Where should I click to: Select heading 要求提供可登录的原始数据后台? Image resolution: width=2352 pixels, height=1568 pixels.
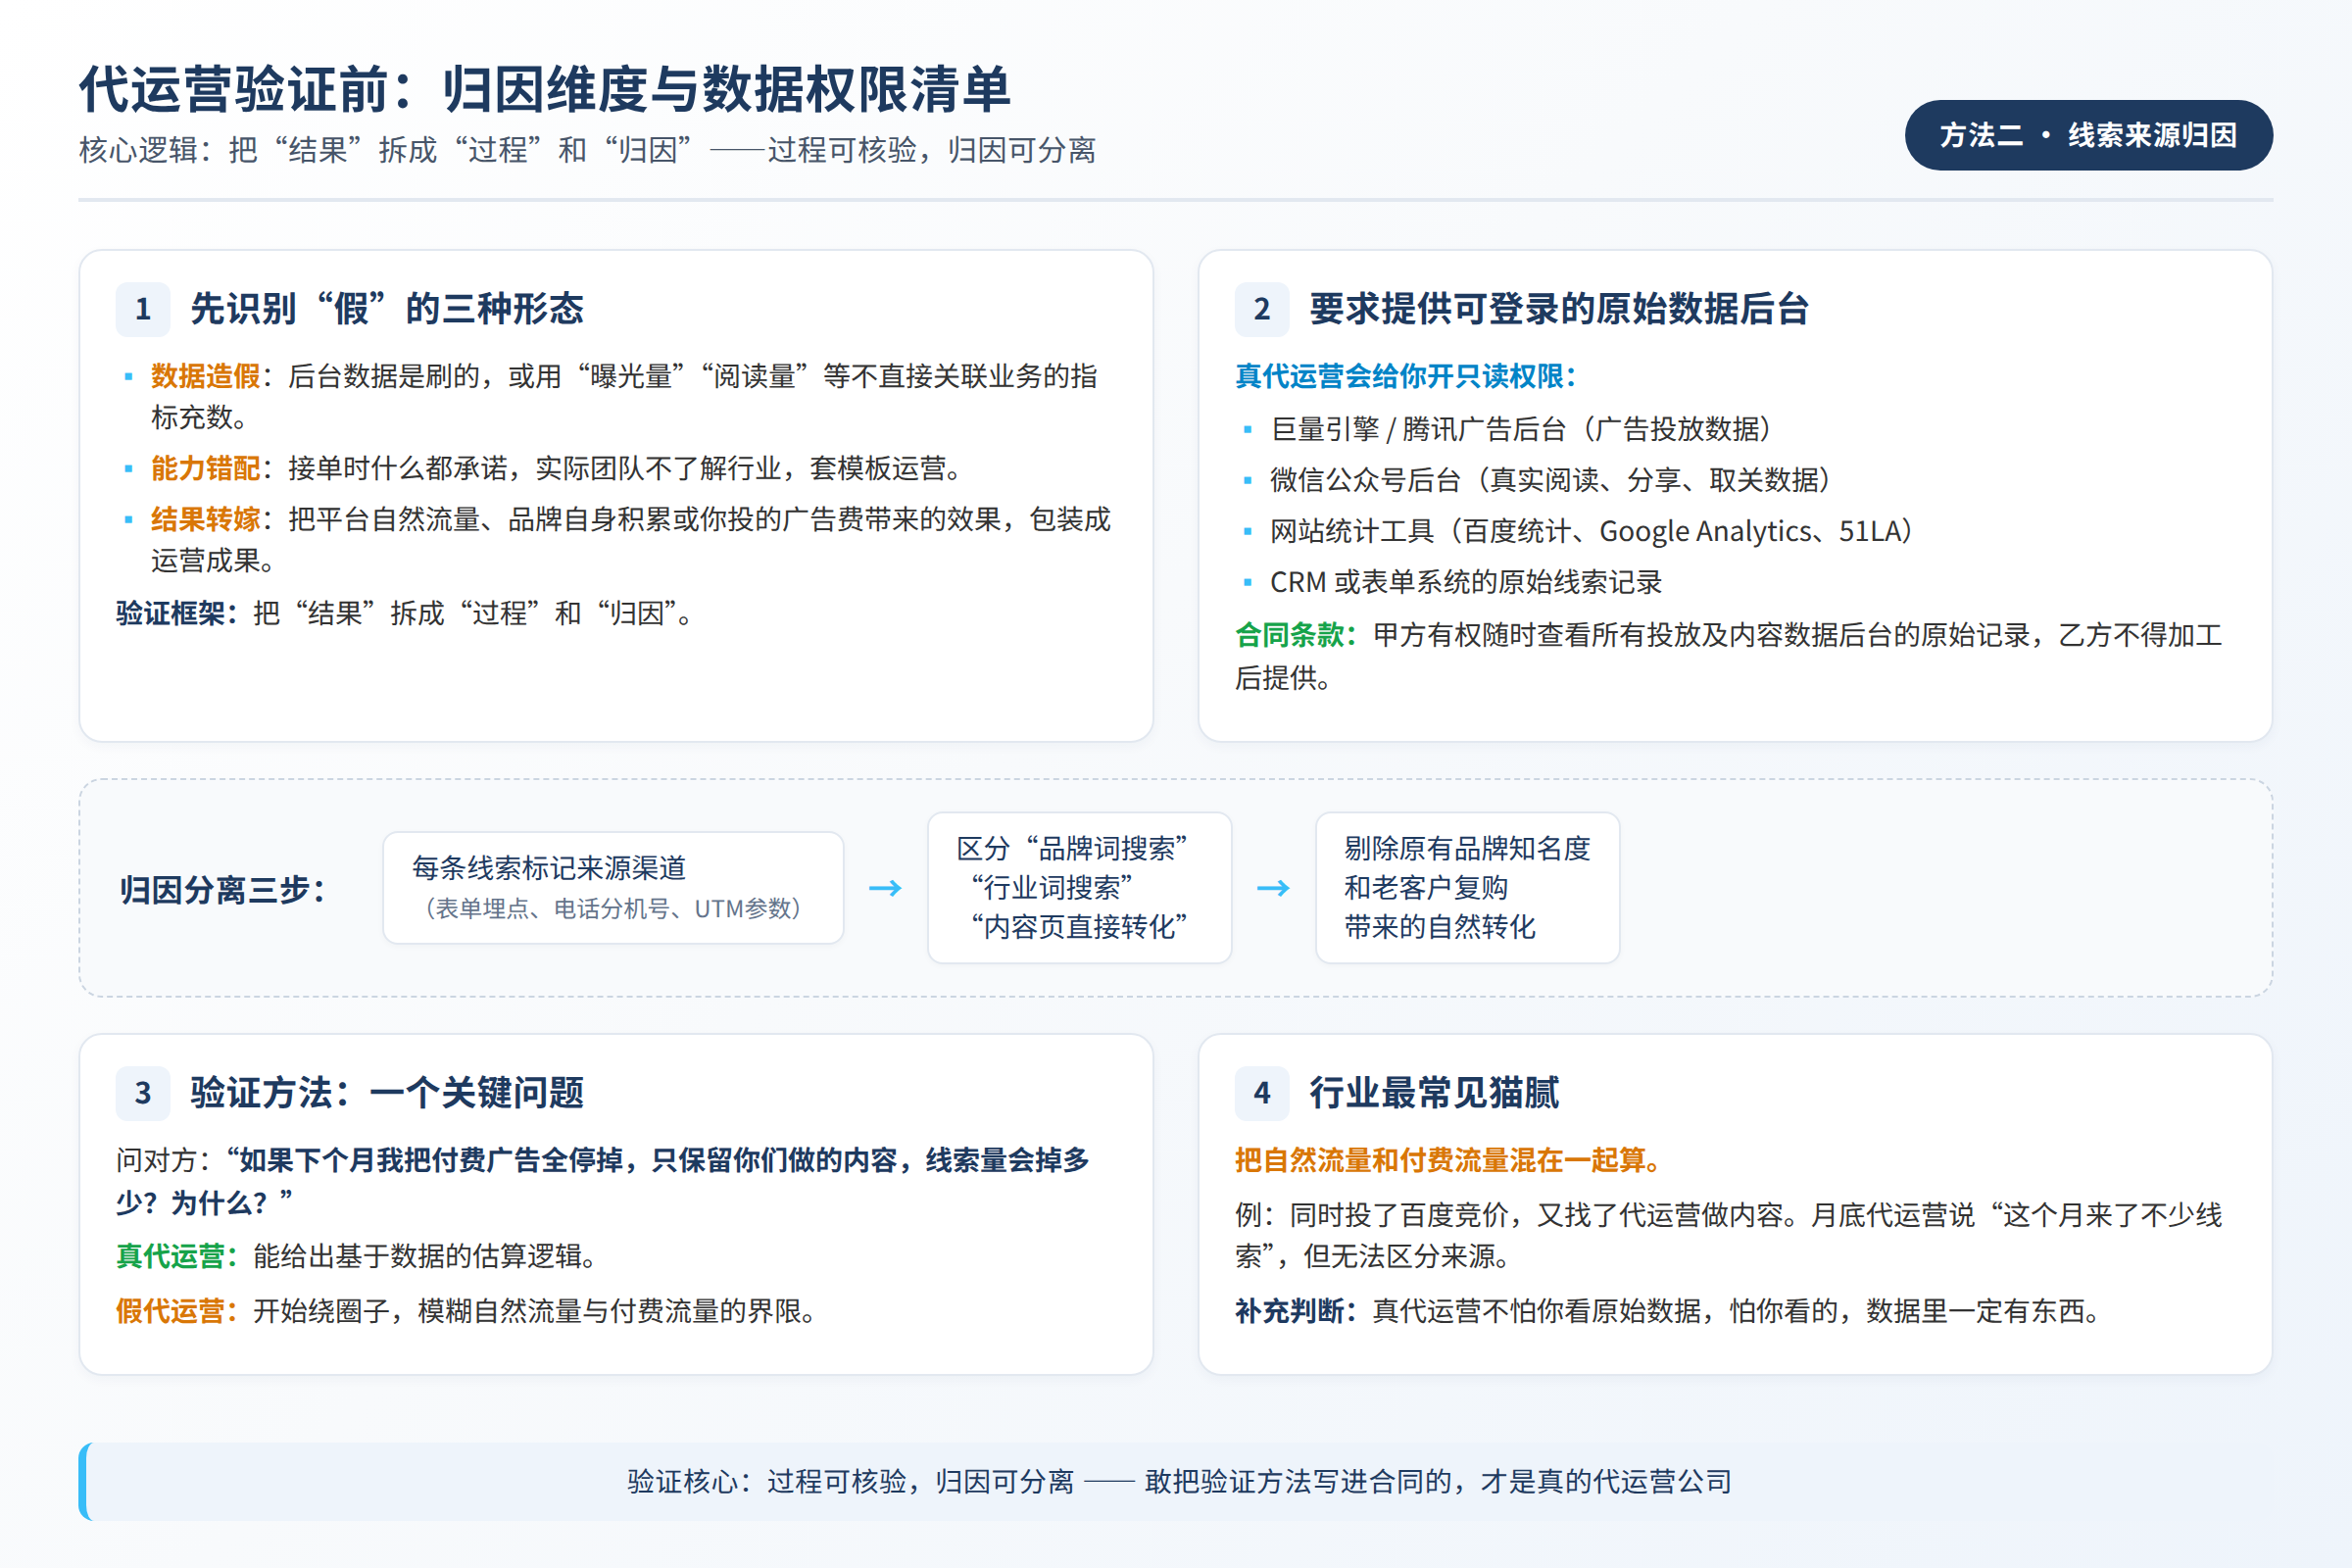pos(1559,309)
